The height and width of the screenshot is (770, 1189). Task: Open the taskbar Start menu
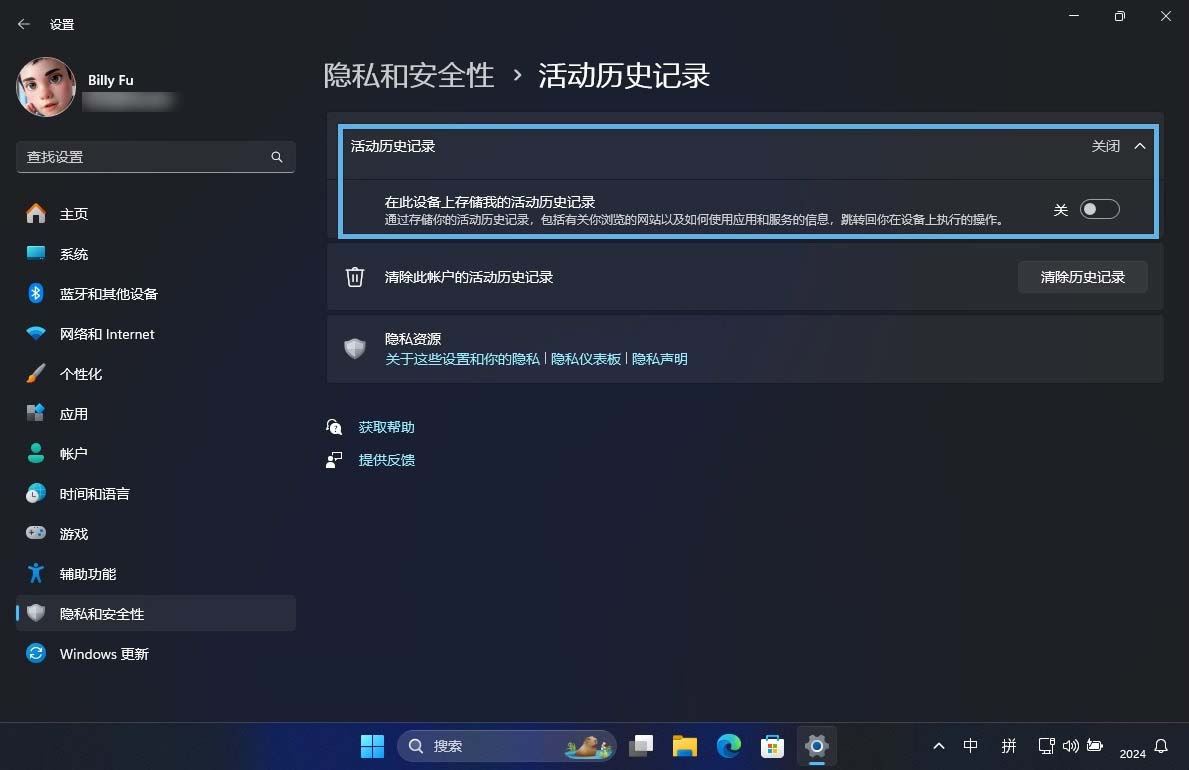point(371,746)
